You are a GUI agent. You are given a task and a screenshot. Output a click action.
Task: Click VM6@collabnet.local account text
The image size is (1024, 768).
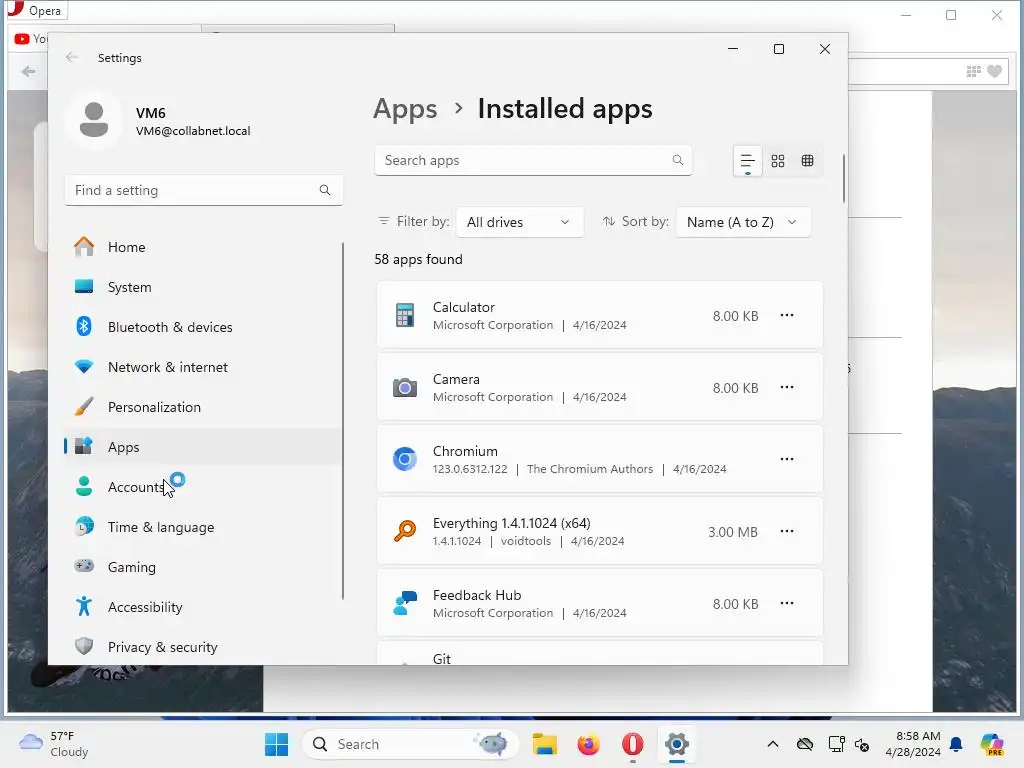coord(193,131)
